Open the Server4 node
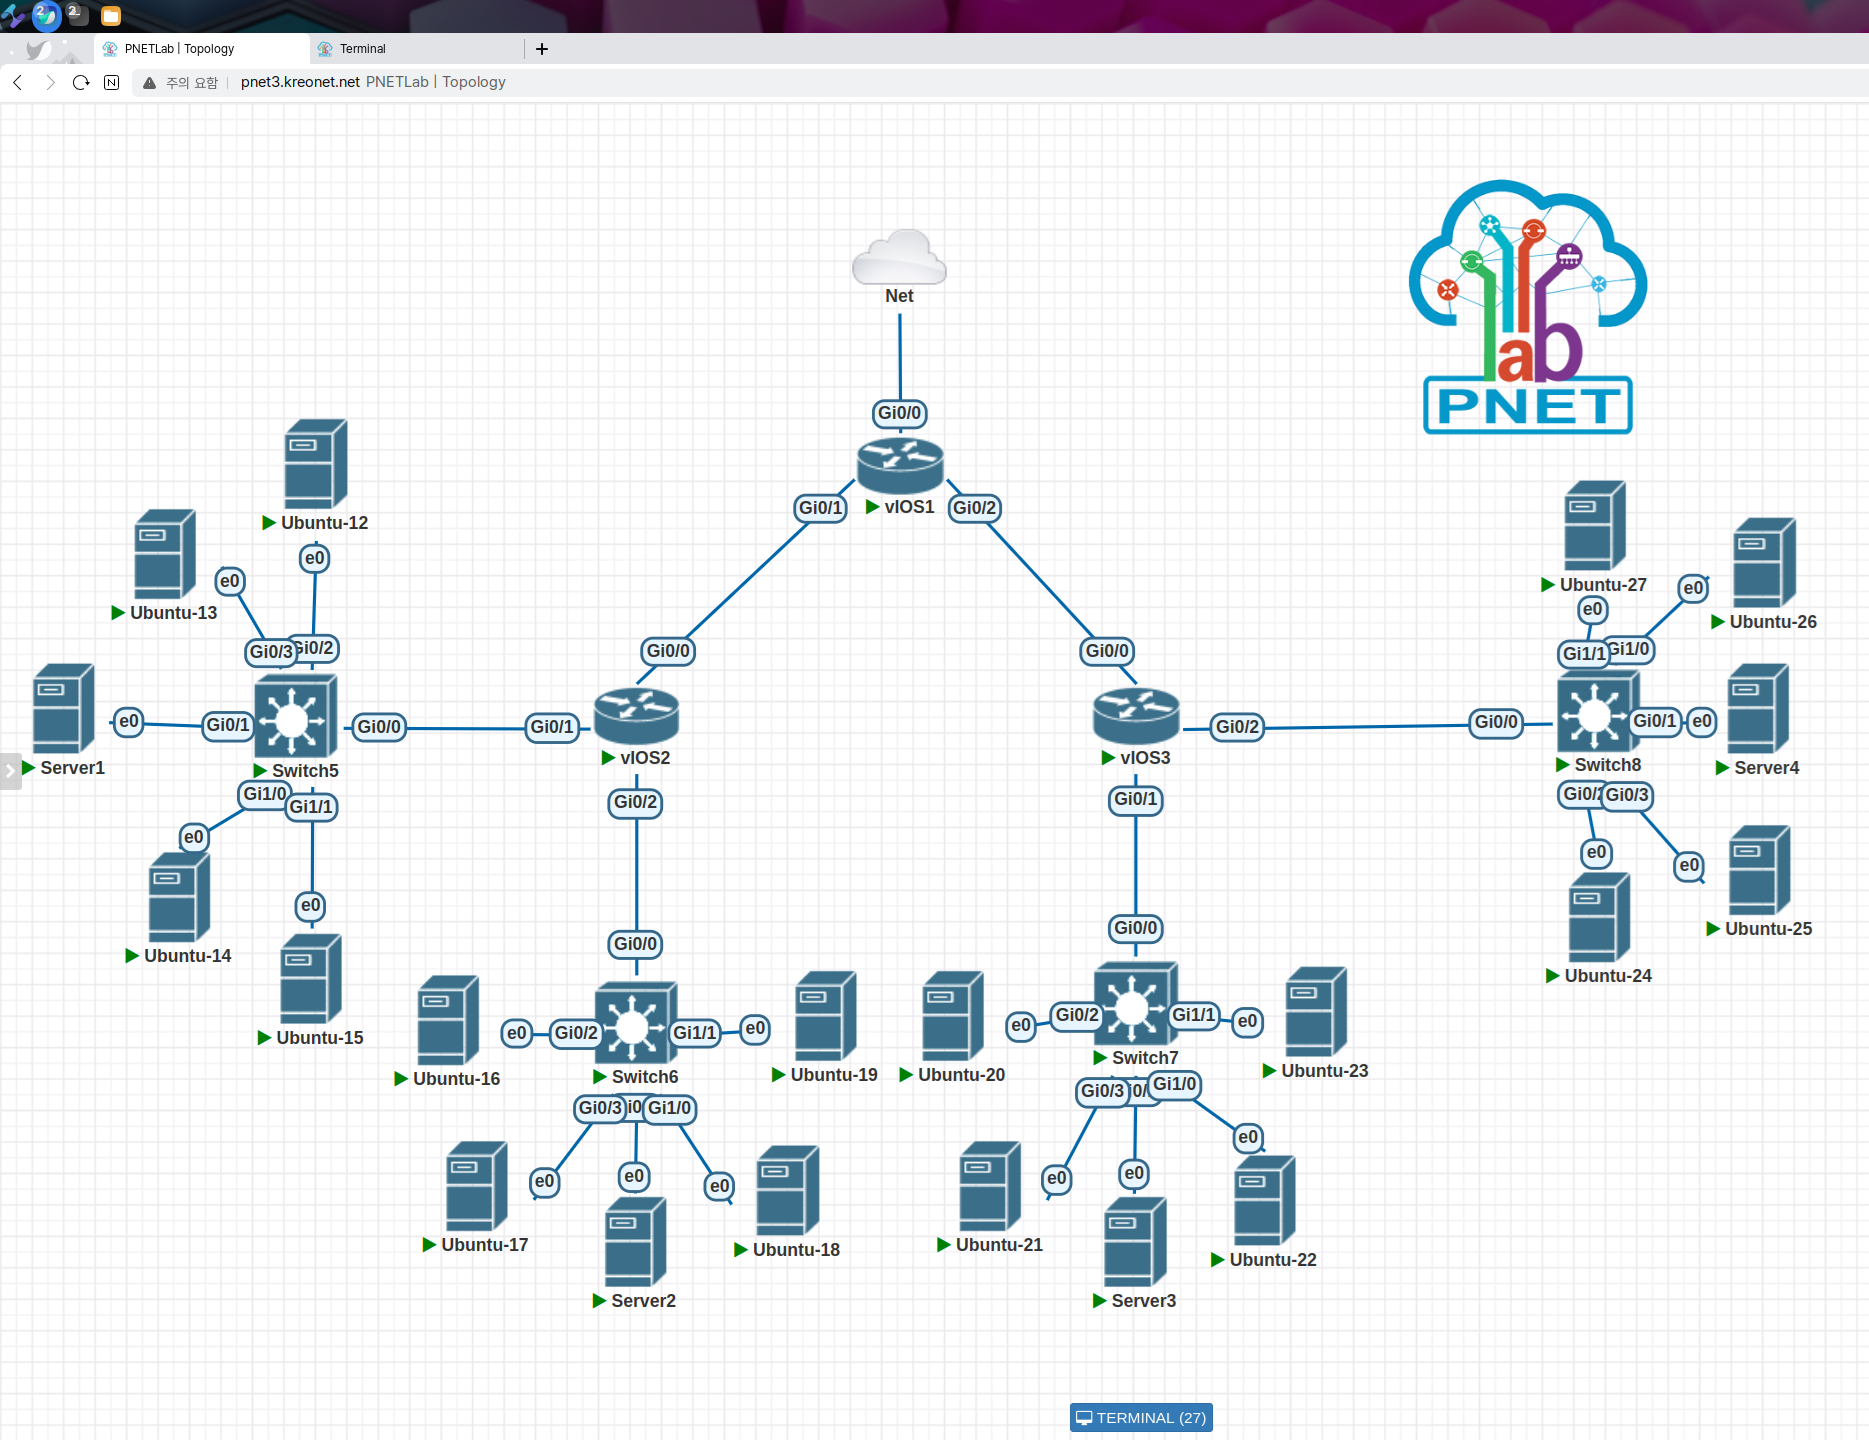Screen dimensions: 1869x1440 click(1758, 708)
